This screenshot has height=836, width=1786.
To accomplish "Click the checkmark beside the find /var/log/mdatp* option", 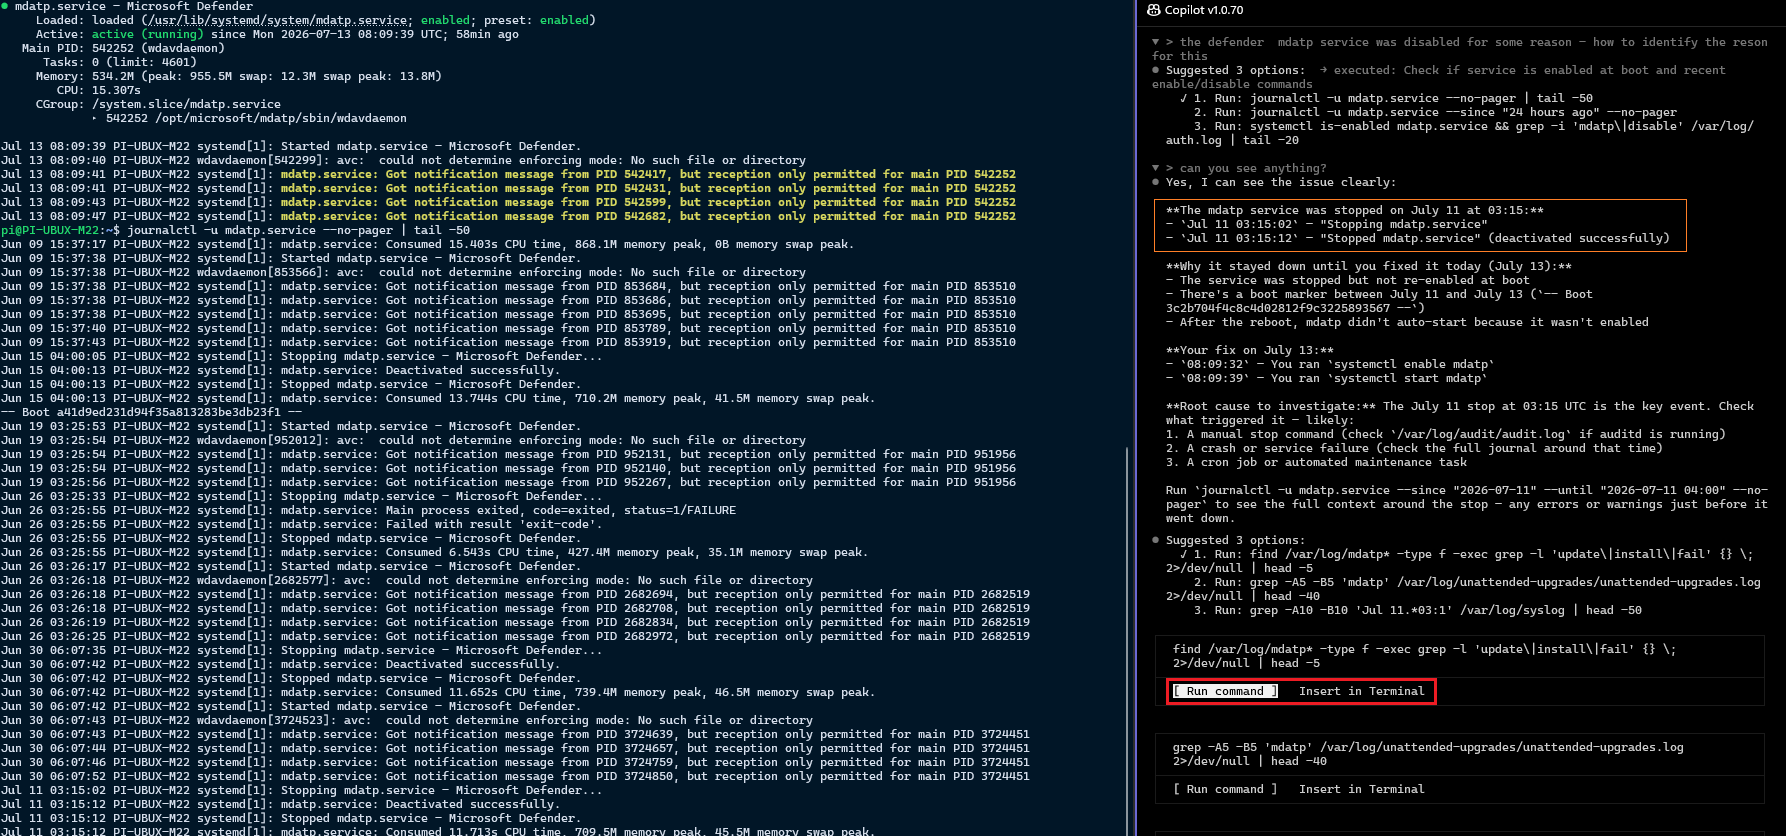I will point(1184,554).
